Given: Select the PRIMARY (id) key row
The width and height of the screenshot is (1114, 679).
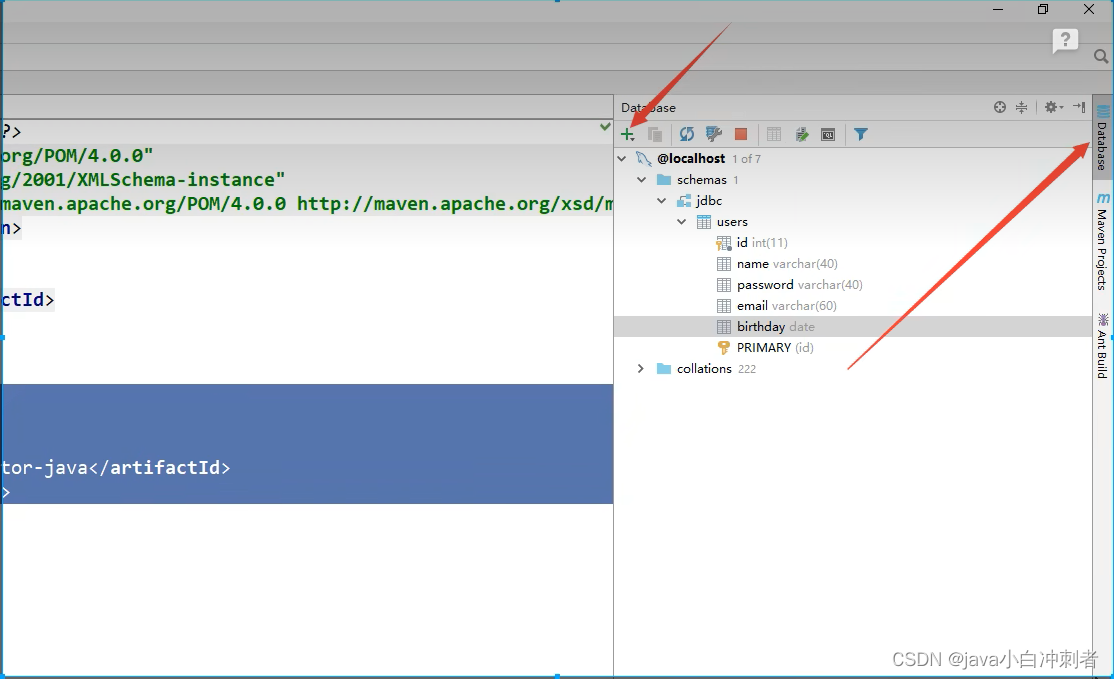Looking at the screenshot, I should pyautogui.click(x=853, y=347).
